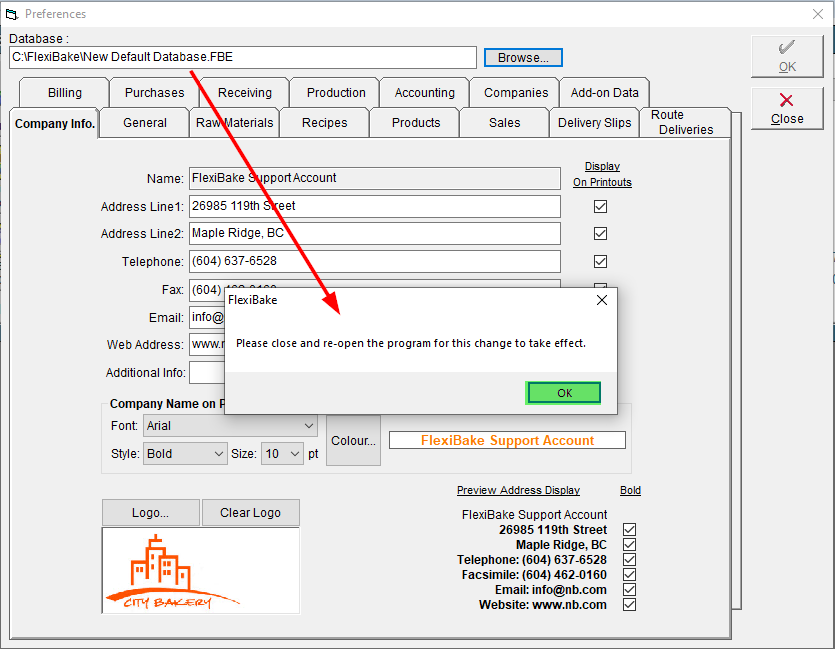Click preview text 'Facsimile: (604) 462-0160'

(534, 575)
